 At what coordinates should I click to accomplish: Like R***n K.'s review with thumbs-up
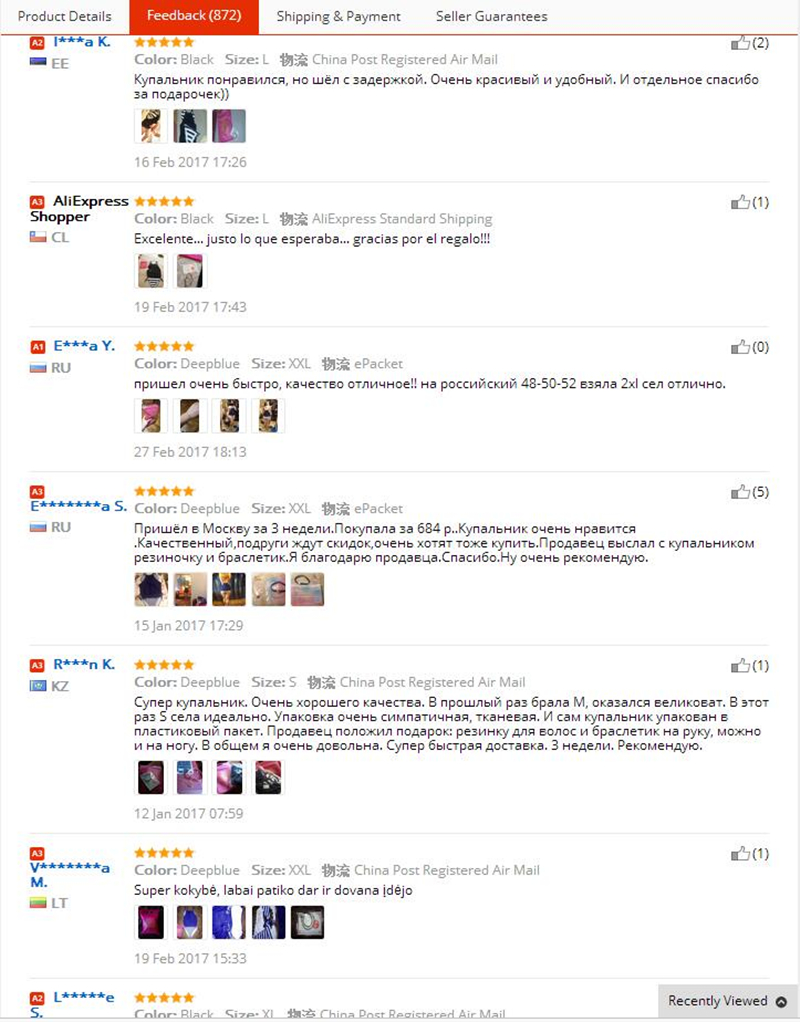point(740,665)
